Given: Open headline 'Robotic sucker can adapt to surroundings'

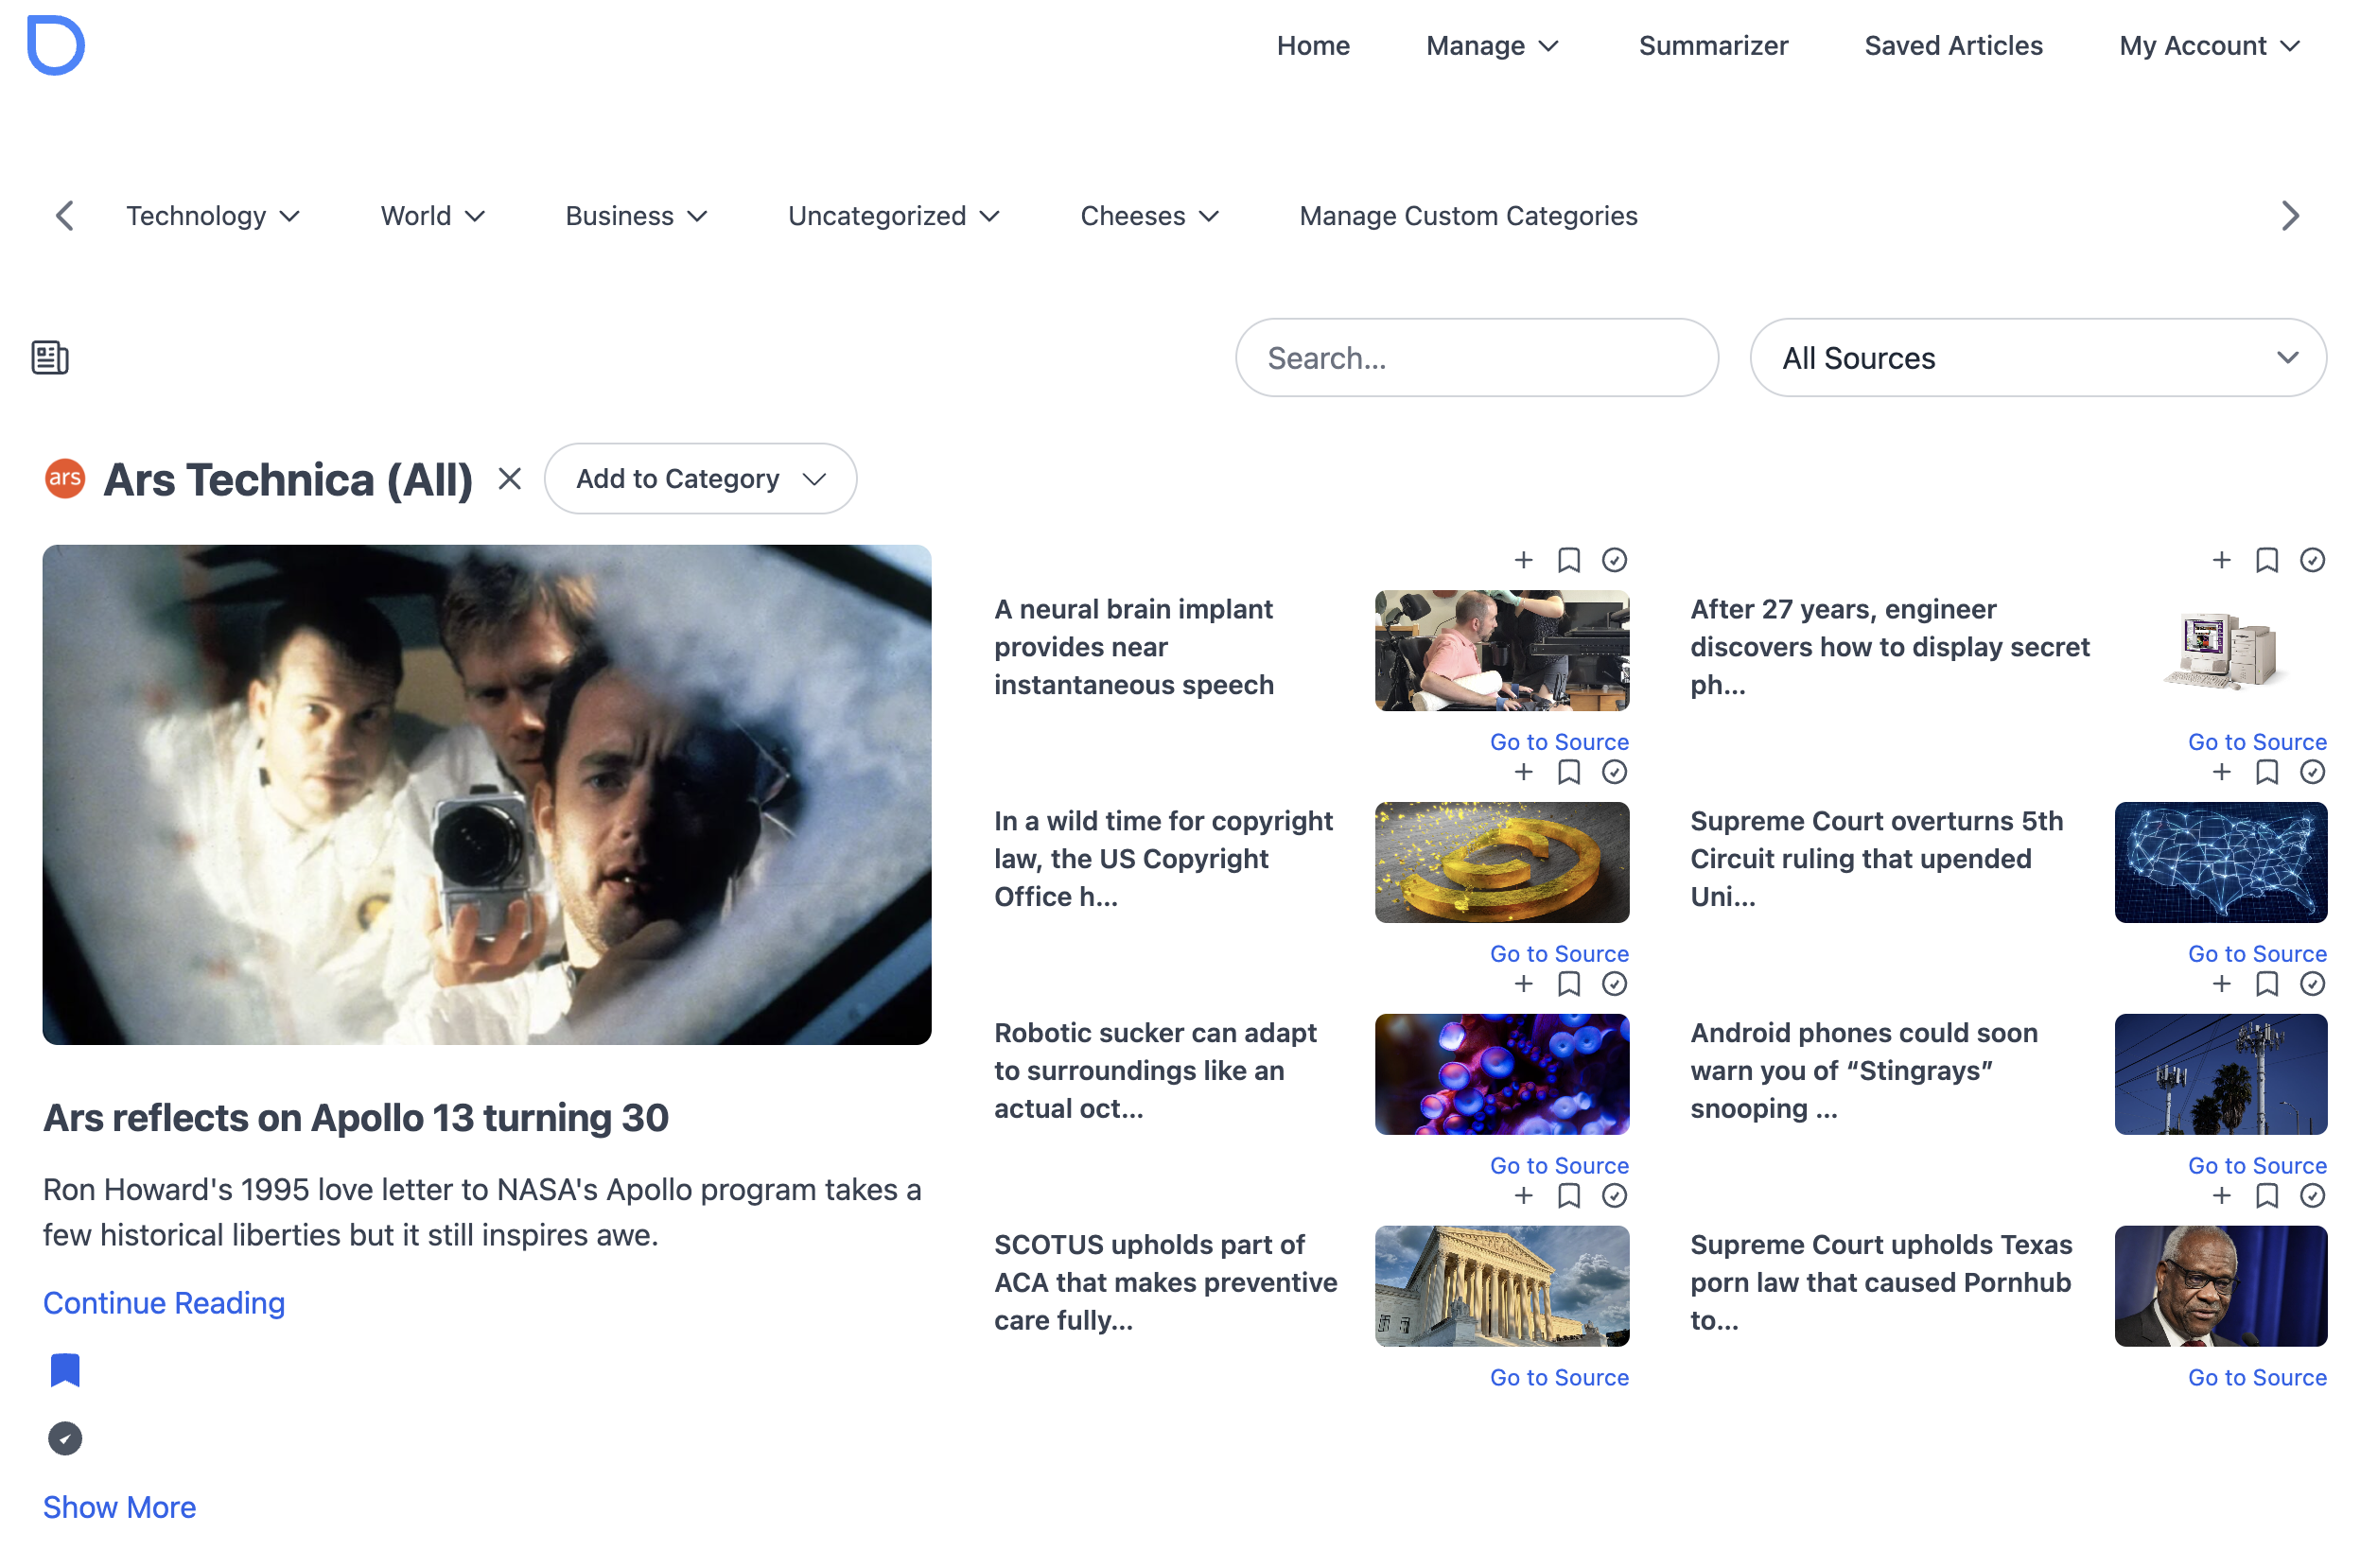Looking at the screenshot, I should tap(1155, 1071).
